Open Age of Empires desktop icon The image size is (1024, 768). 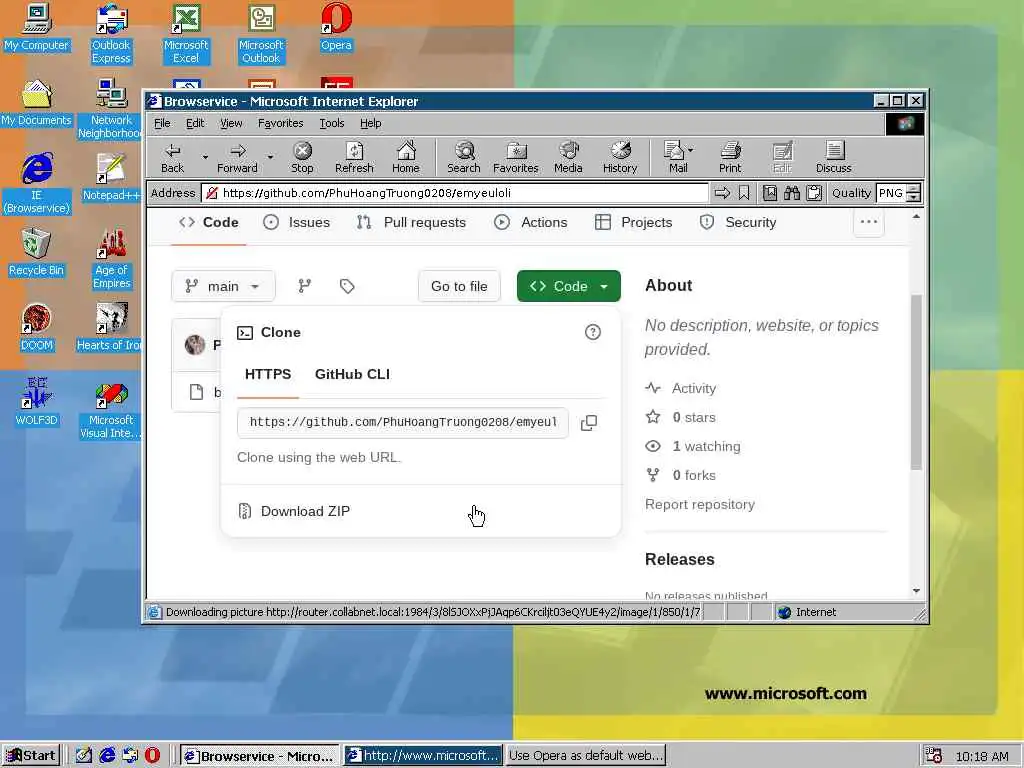(x=112, y=259)
